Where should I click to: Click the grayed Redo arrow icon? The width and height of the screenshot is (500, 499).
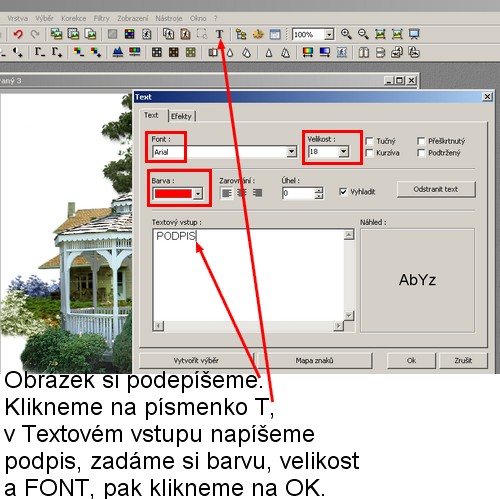point(35,34)
